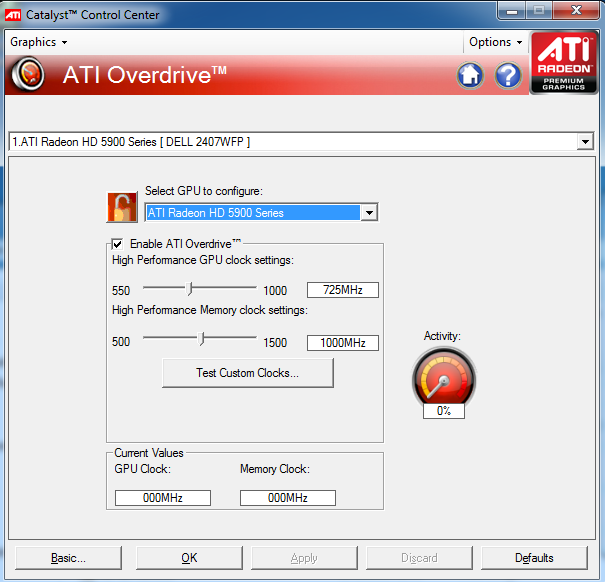Click the 1000 maximum GPU clock label
This screenshot has height=582, width=605.
[275, 291]
